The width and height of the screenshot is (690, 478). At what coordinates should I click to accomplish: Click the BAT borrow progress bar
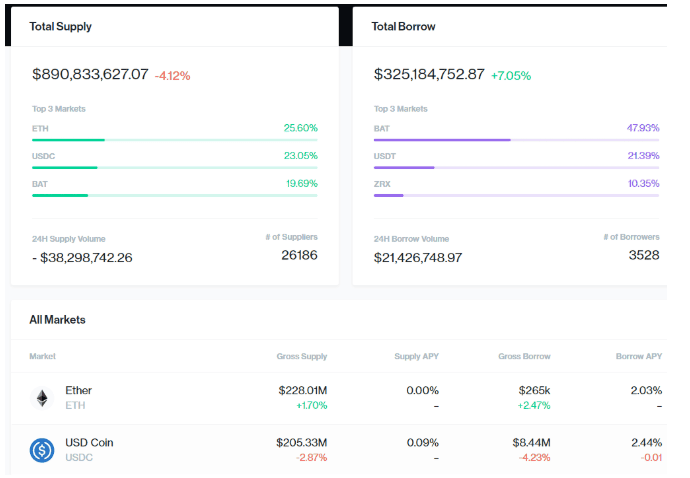tap(516, 140)
